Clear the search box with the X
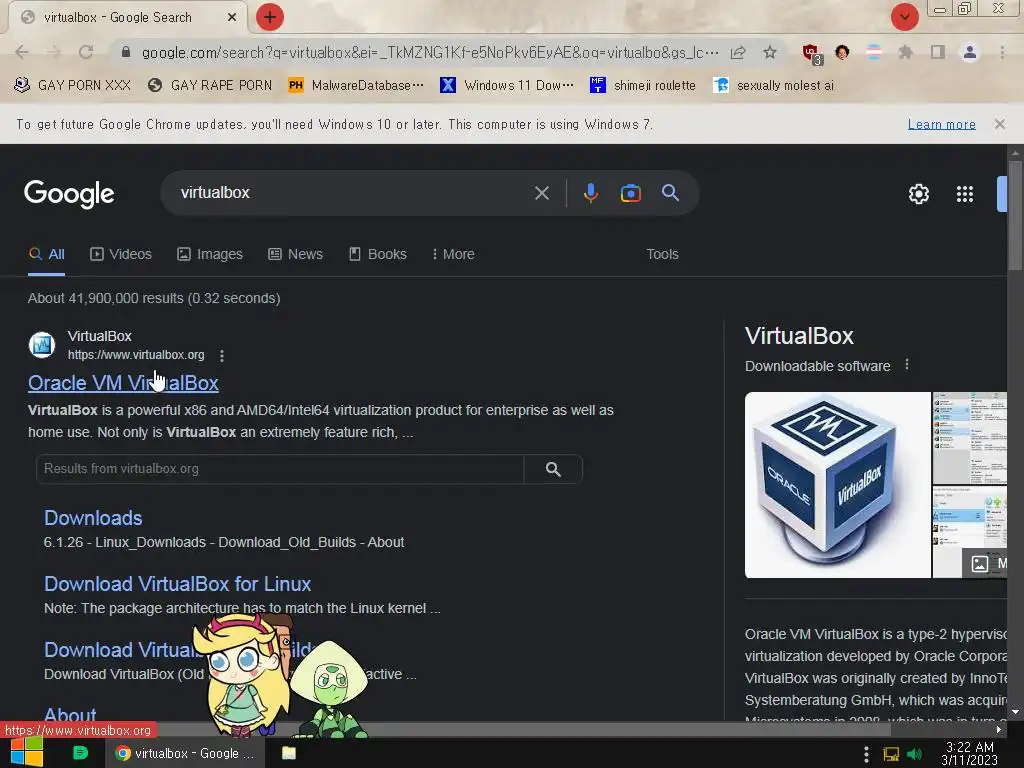 (541, 193)
